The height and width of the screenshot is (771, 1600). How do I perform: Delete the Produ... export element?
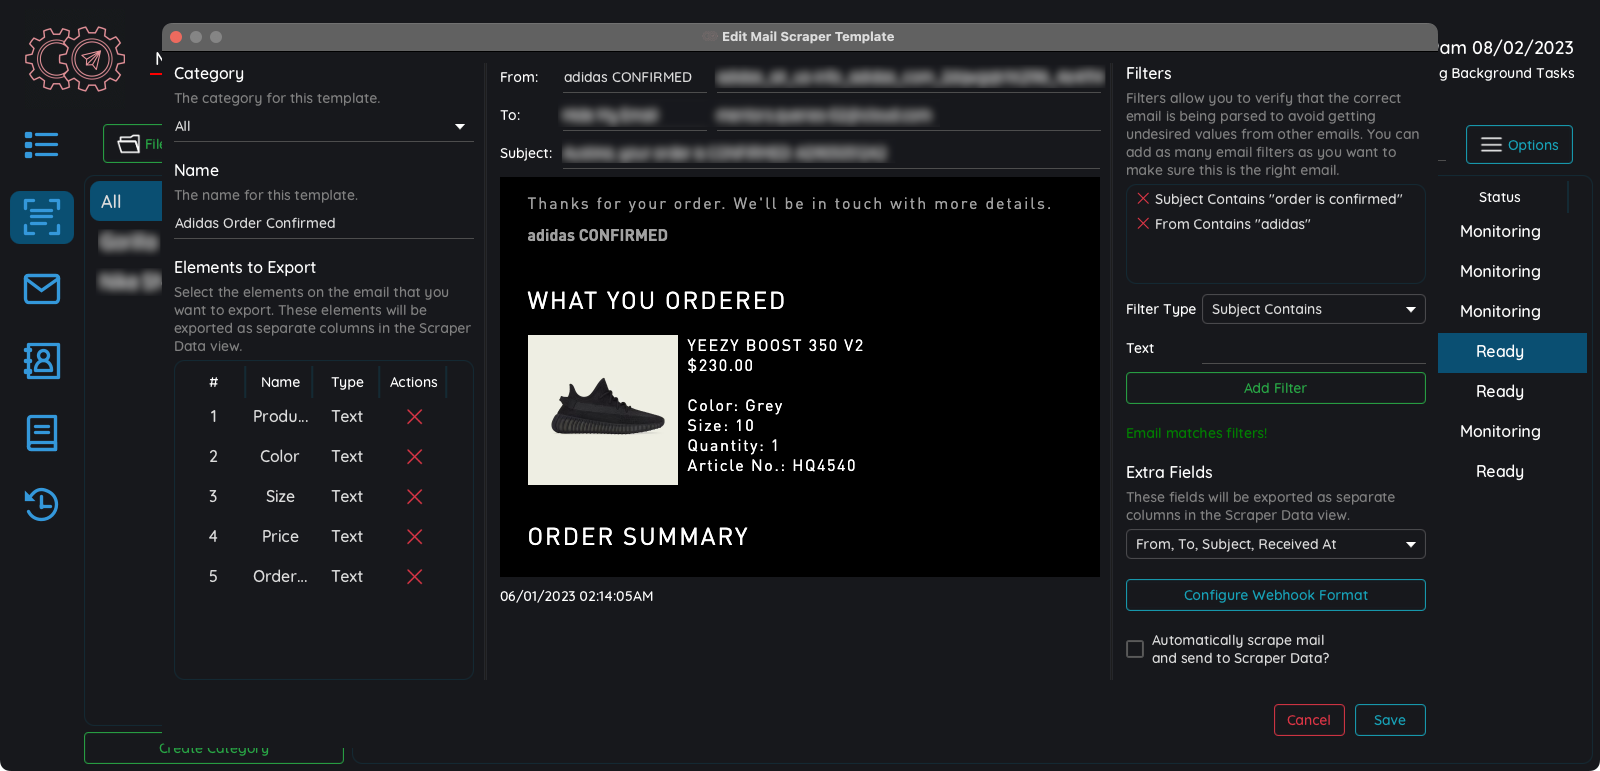point(415,417)
